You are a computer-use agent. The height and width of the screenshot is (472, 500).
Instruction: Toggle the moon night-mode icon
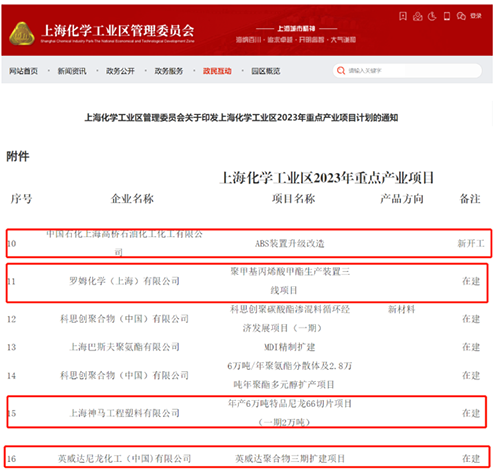(432, 16)
